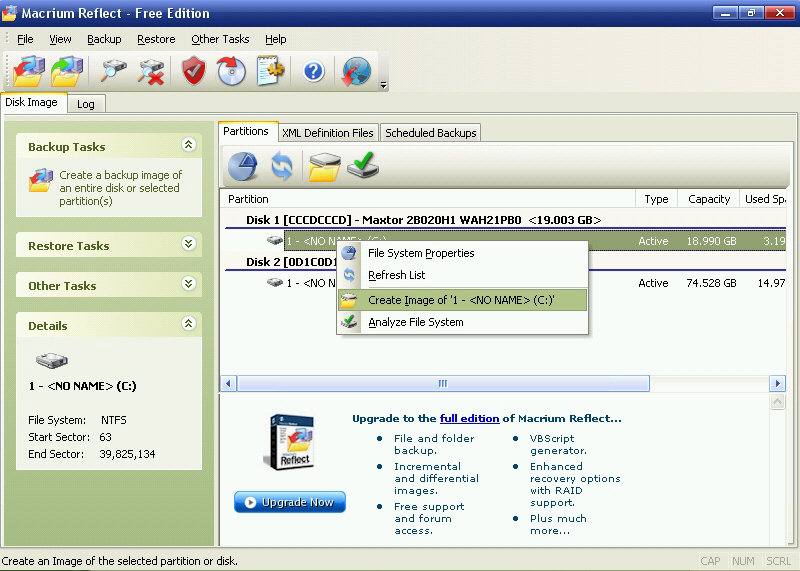The width and height of the screenshot is (800, 571).
Task: Select the Partitions tab
Action: pyautogui.click(x=247, y=132)
